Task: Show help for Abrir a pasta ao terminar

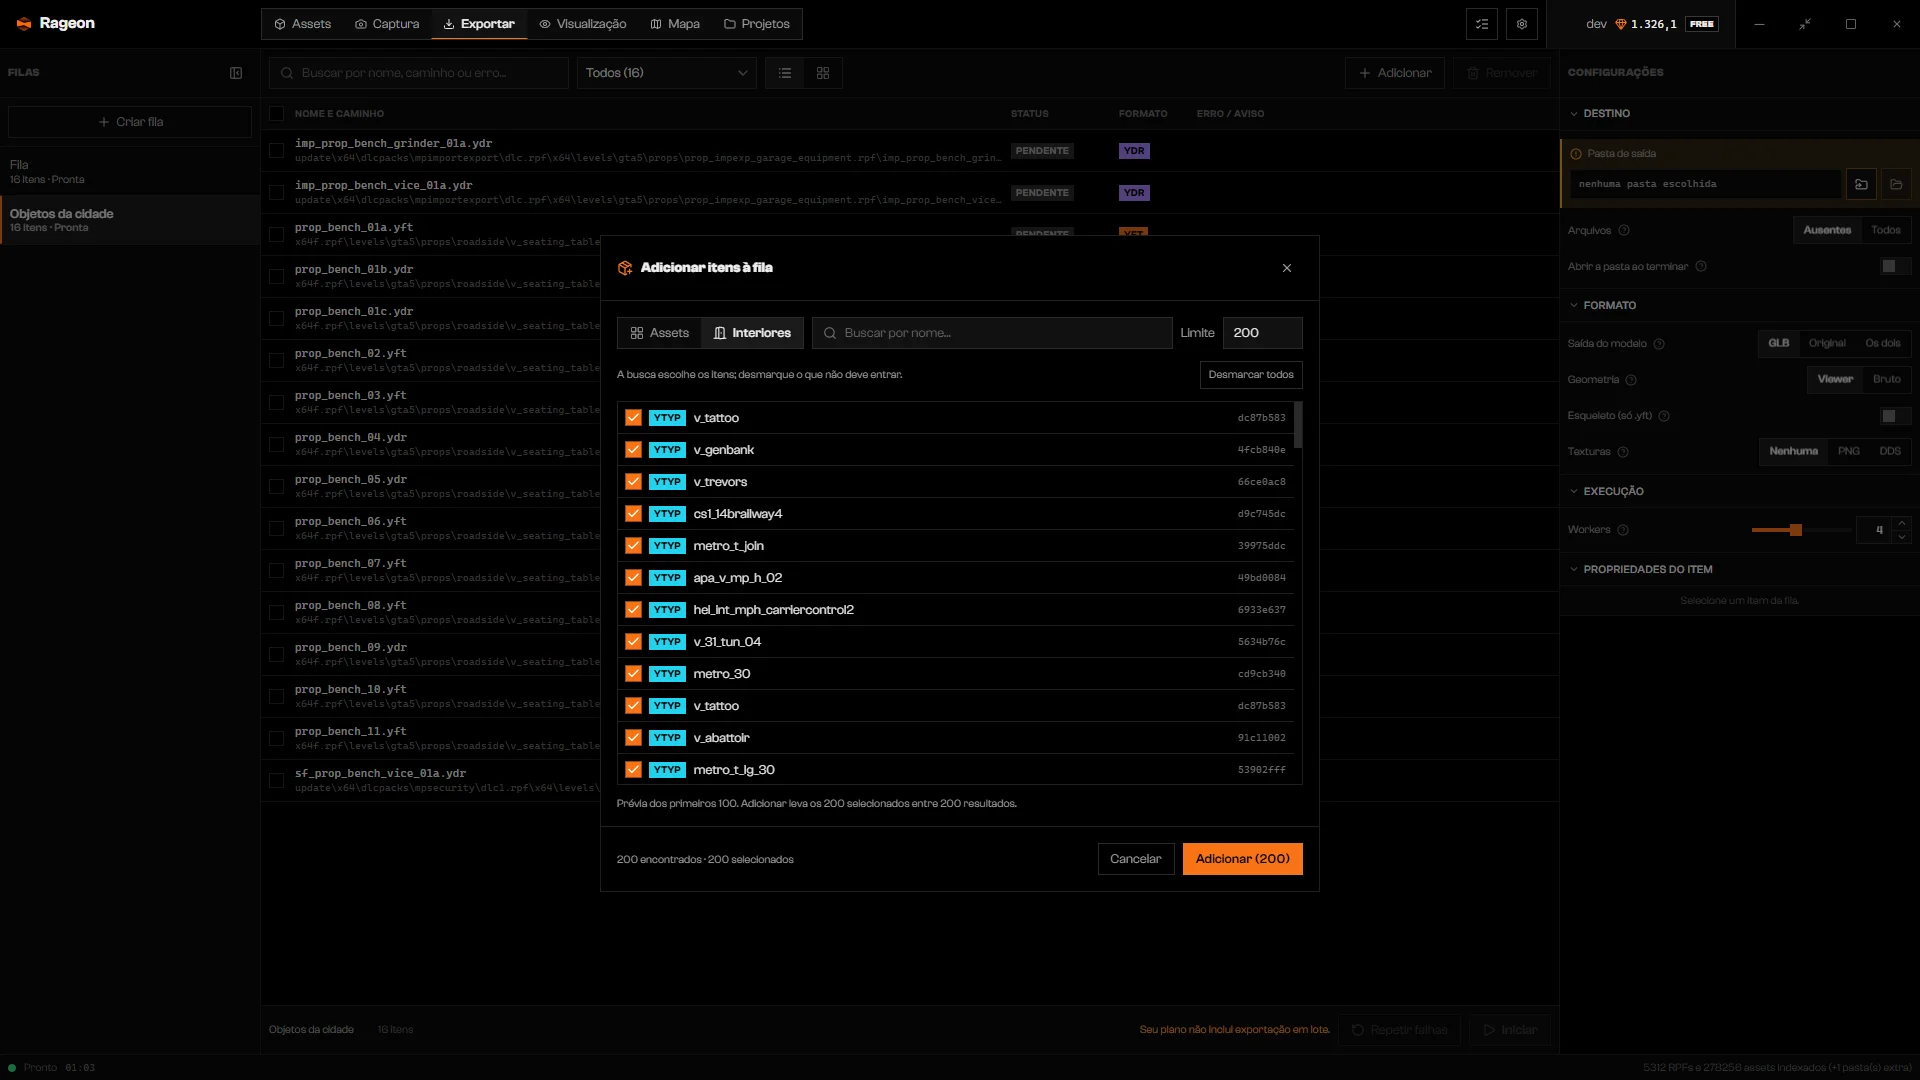Action: [x=1701, y=266]
